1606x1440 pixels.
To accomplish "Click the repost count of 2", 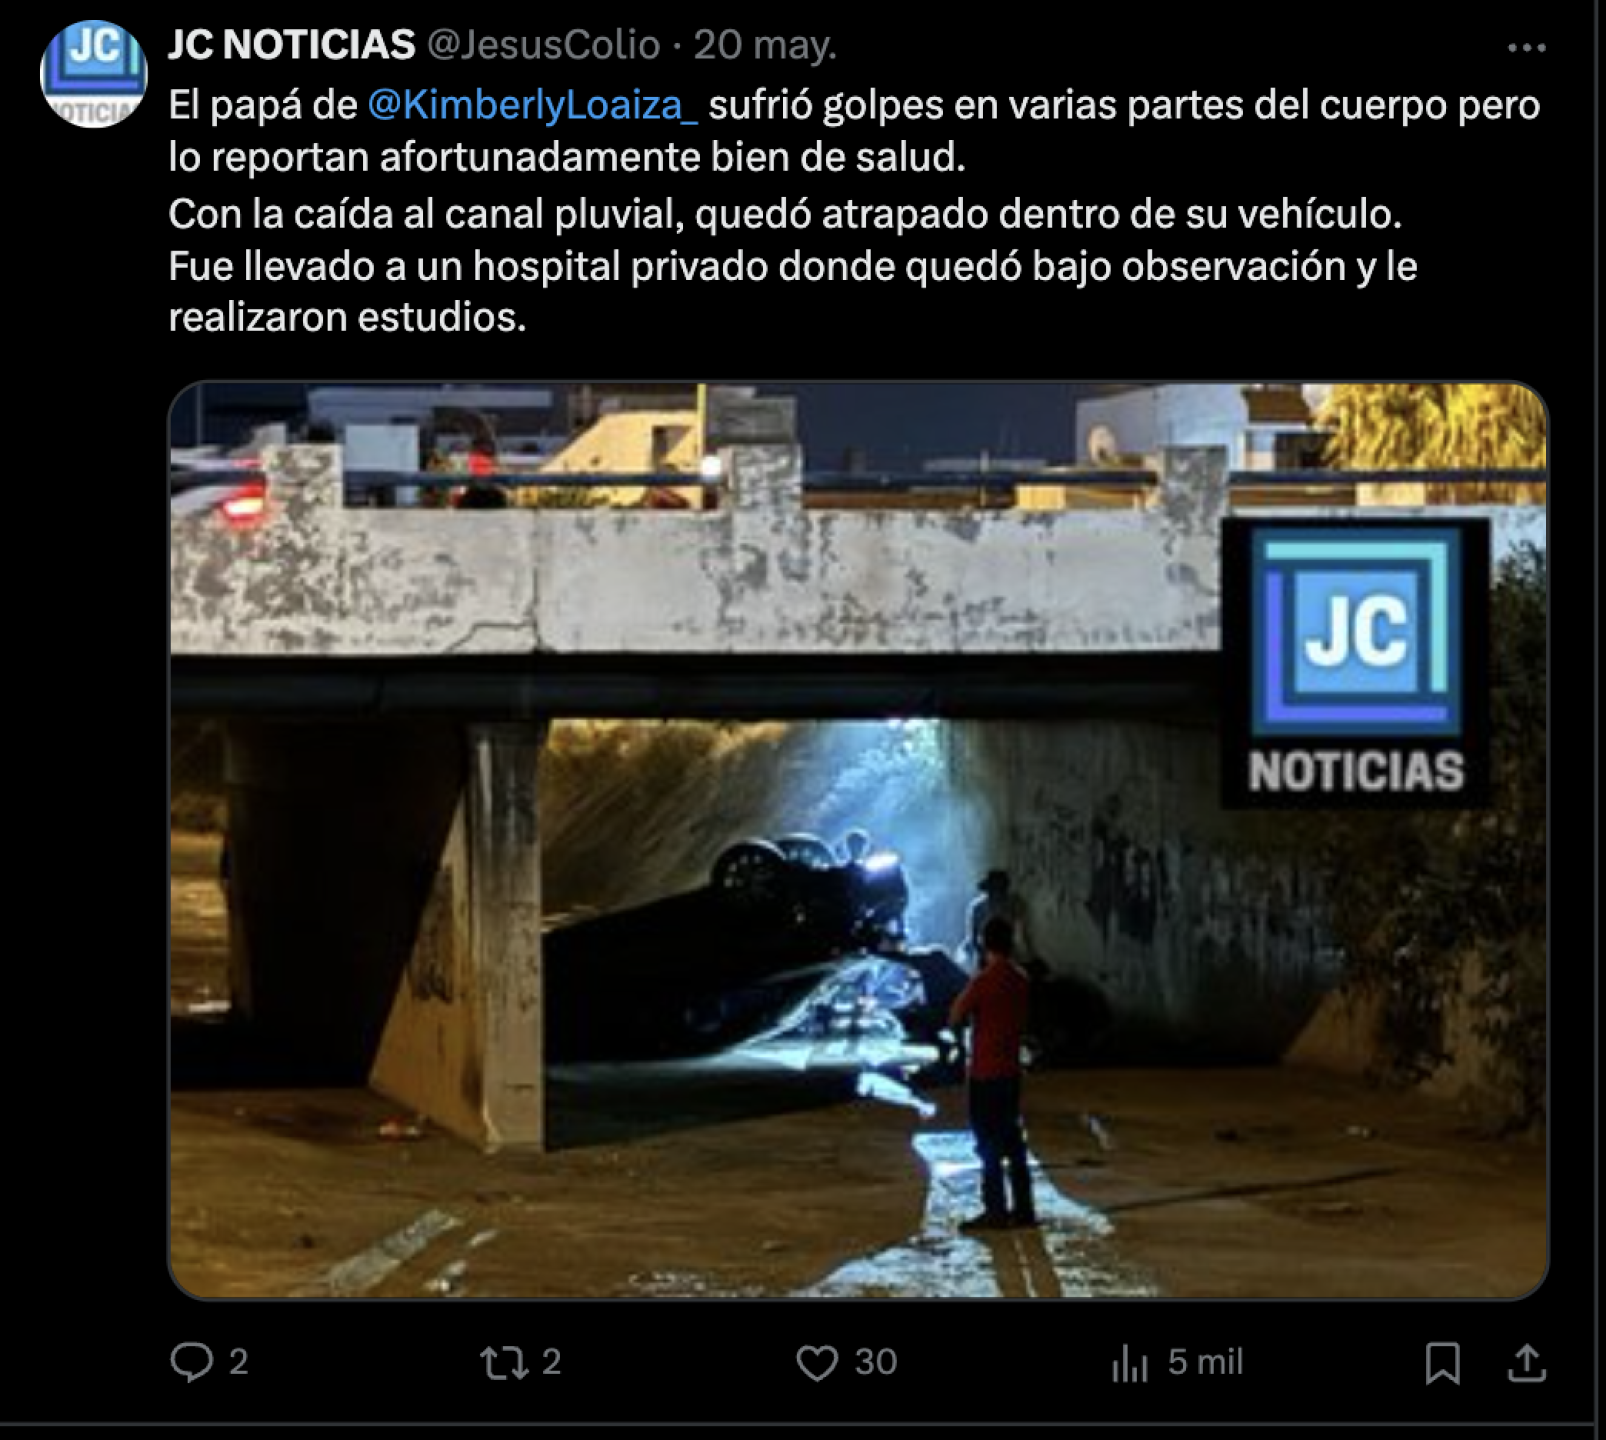I will [x=551, y=1362].
